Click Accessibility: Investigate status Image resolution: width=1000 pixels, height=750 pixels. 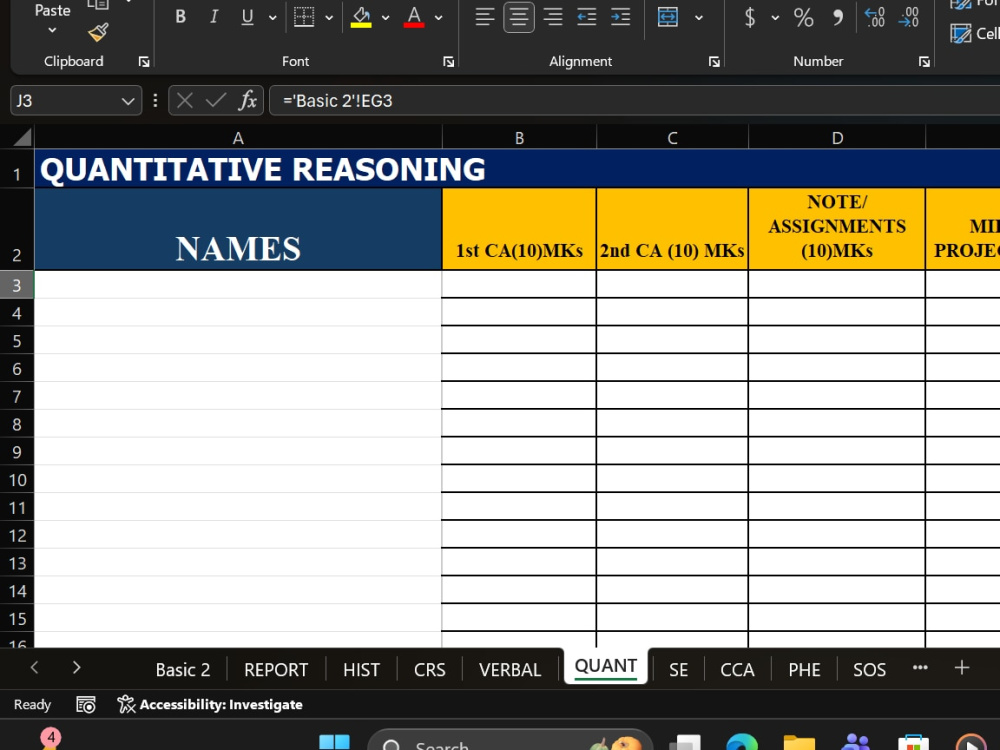(210, 705)
